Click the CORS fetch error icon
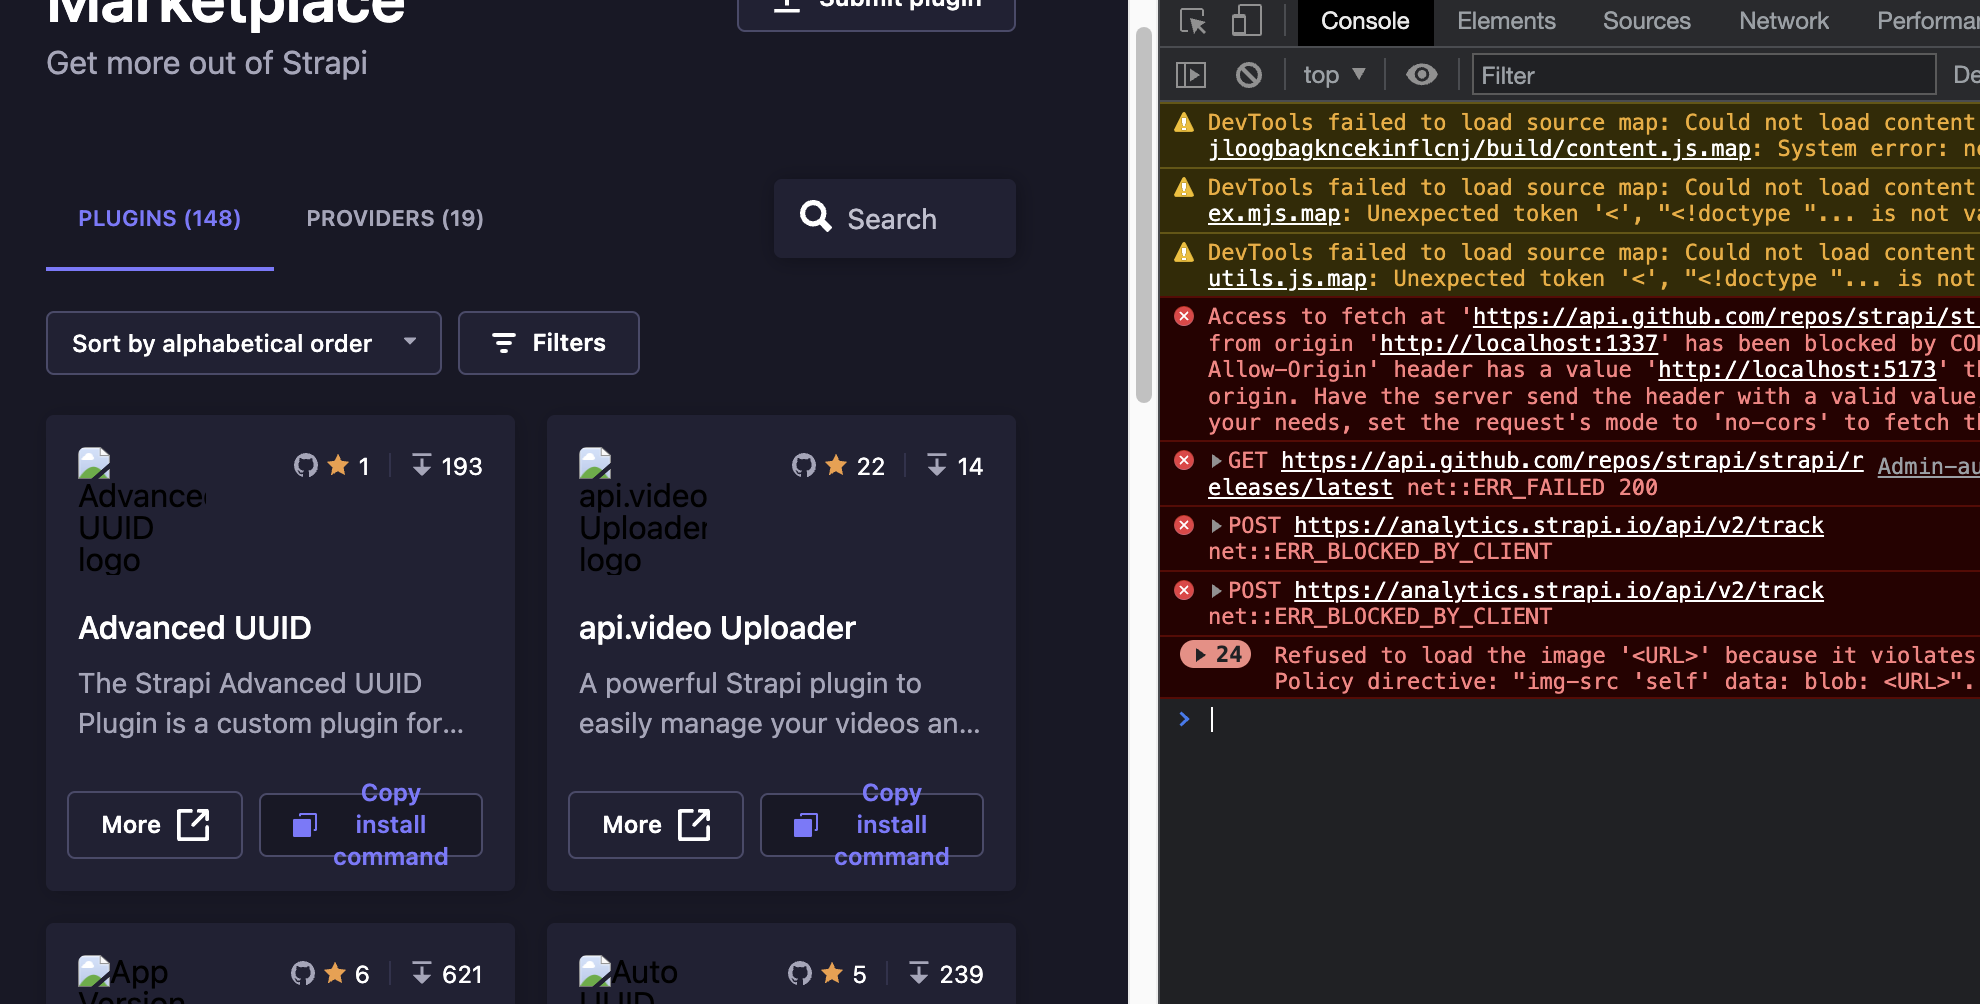Viewport: 1980px width, 1004px height. (x=1184, y=317)
